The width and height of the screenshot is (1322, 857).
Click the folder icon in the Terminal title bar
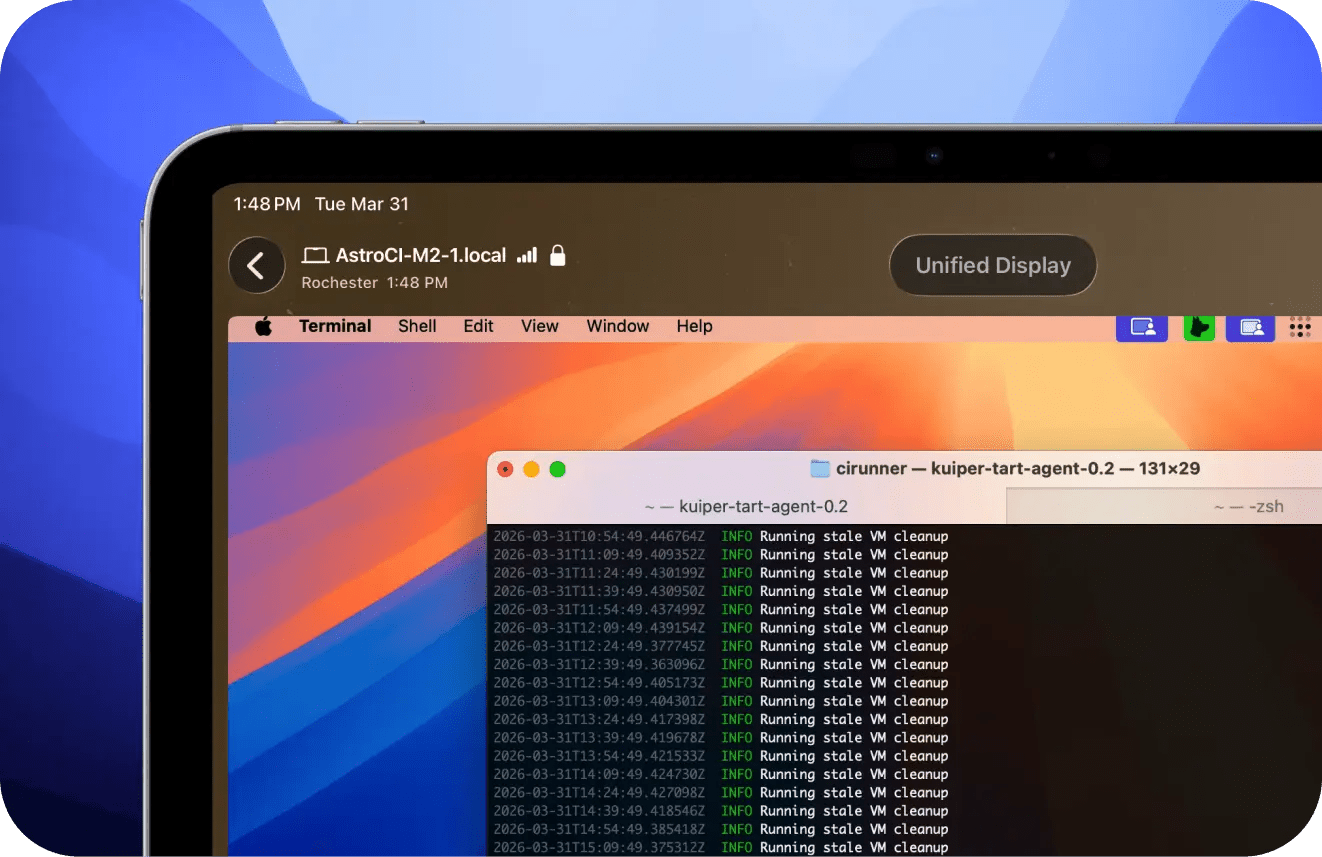tap(819, 467)
